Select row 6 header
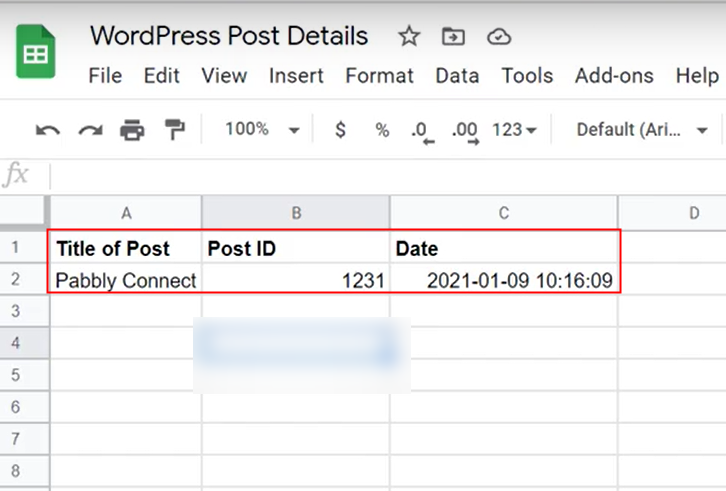Image resolution: width=726 pixels, height=491 pixels. point(24,407)
